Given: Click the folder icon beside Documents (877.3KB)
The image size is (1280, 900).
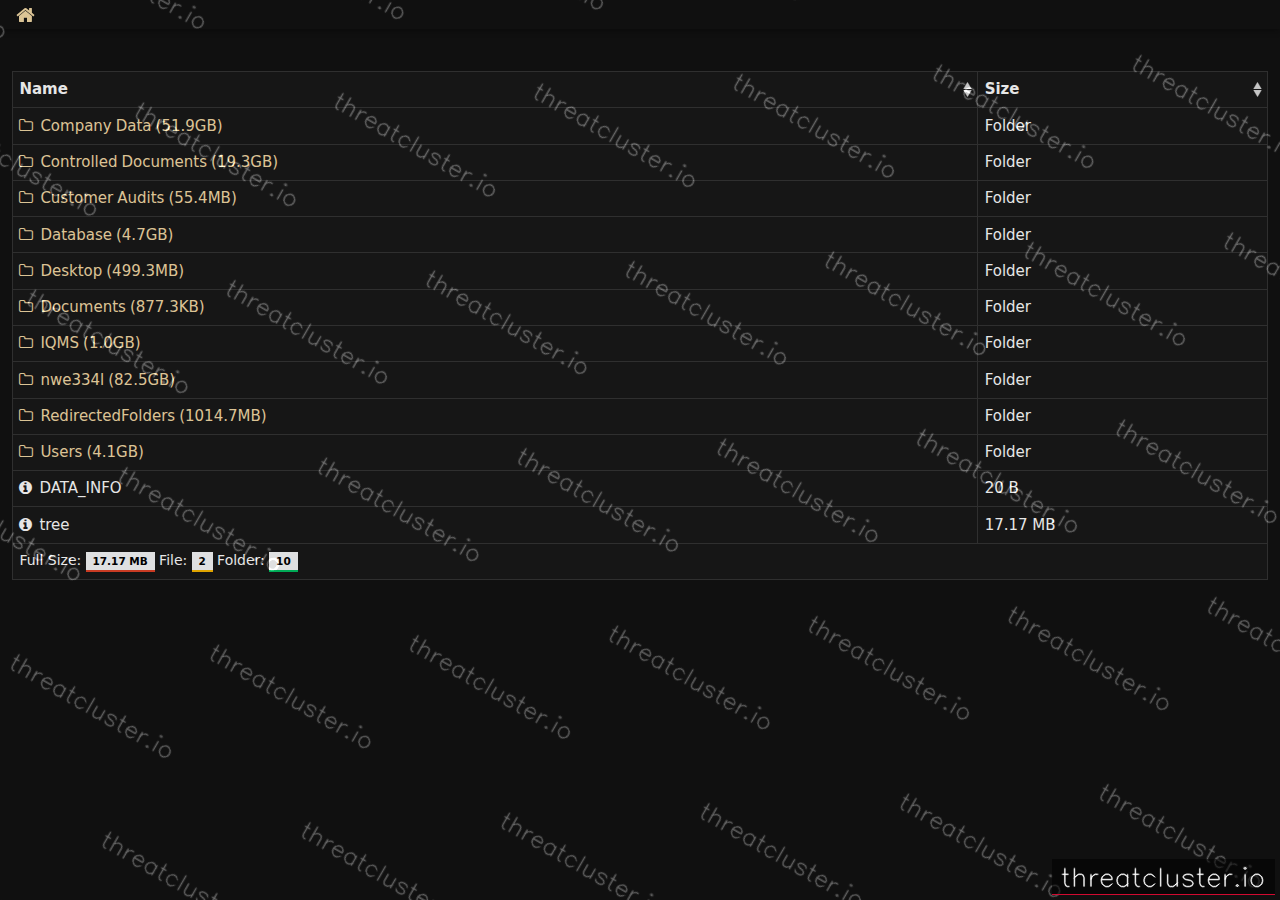Looking at the screenshot, I should 26,307.
